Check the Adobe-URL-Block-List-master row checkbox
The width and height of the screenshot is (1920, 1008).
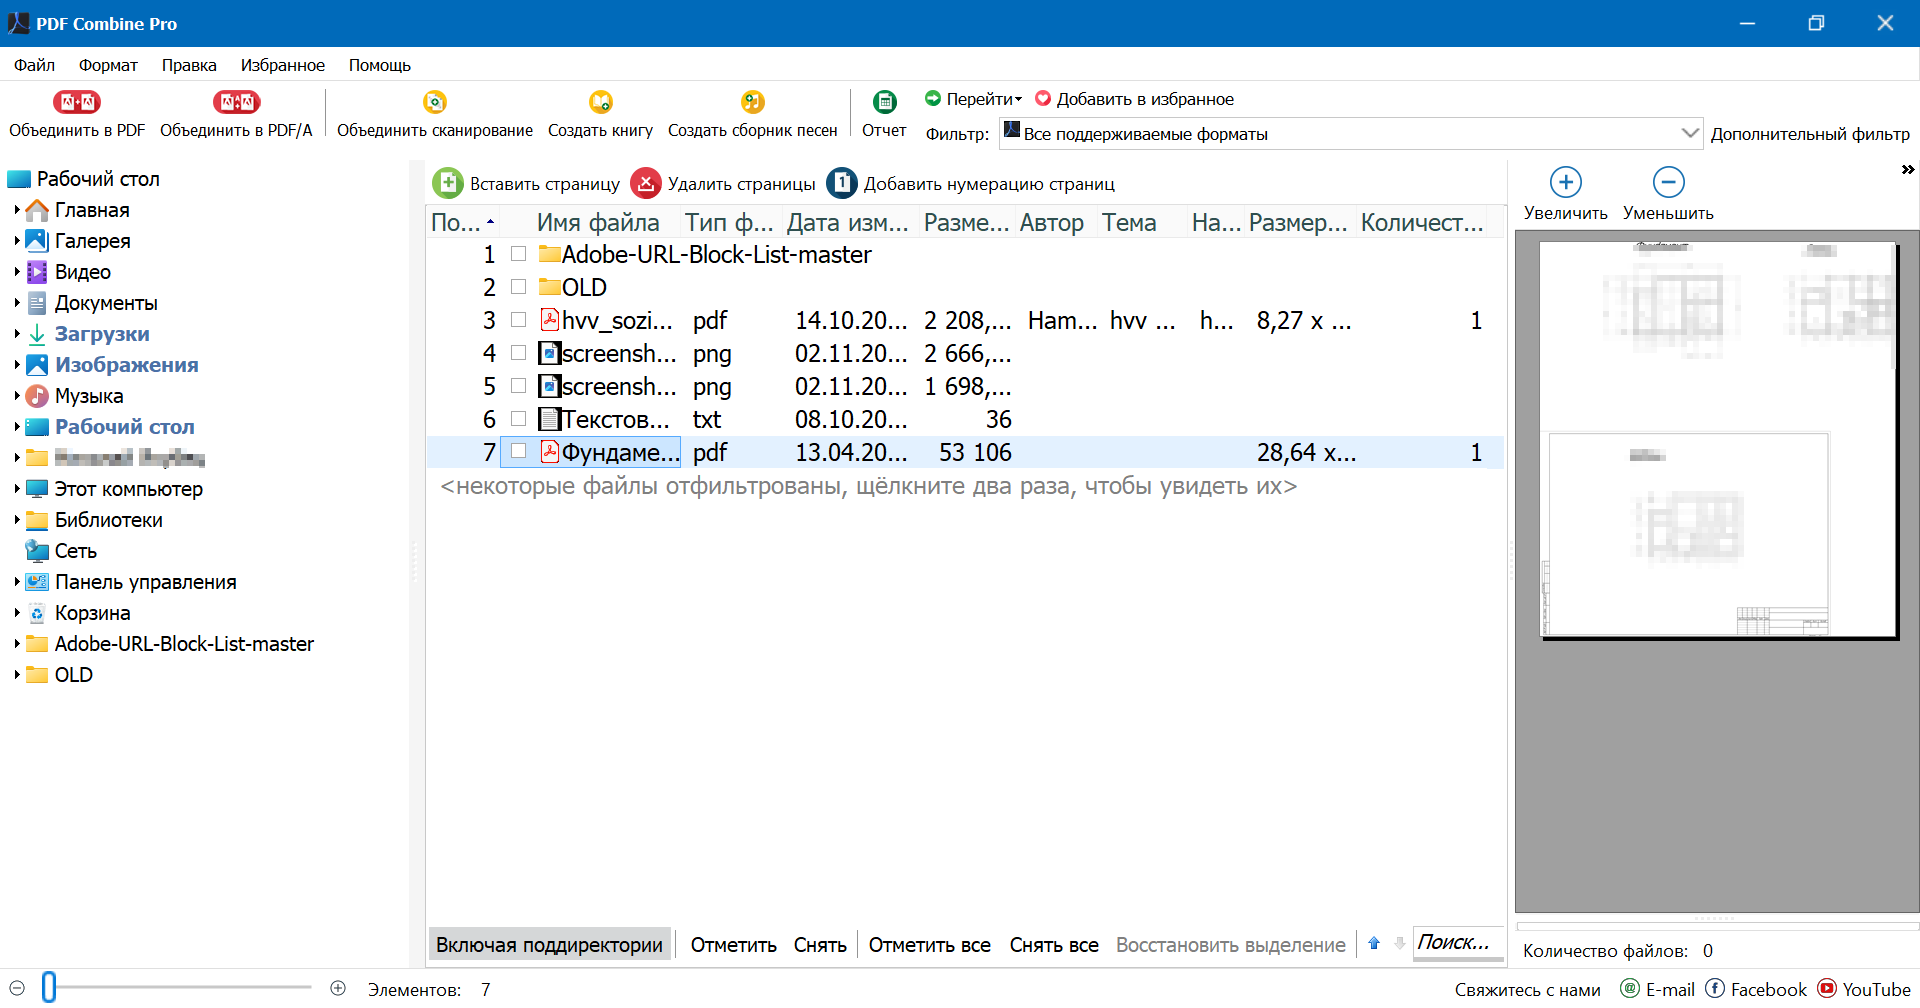pyautogui.click(x=518, y=254)
